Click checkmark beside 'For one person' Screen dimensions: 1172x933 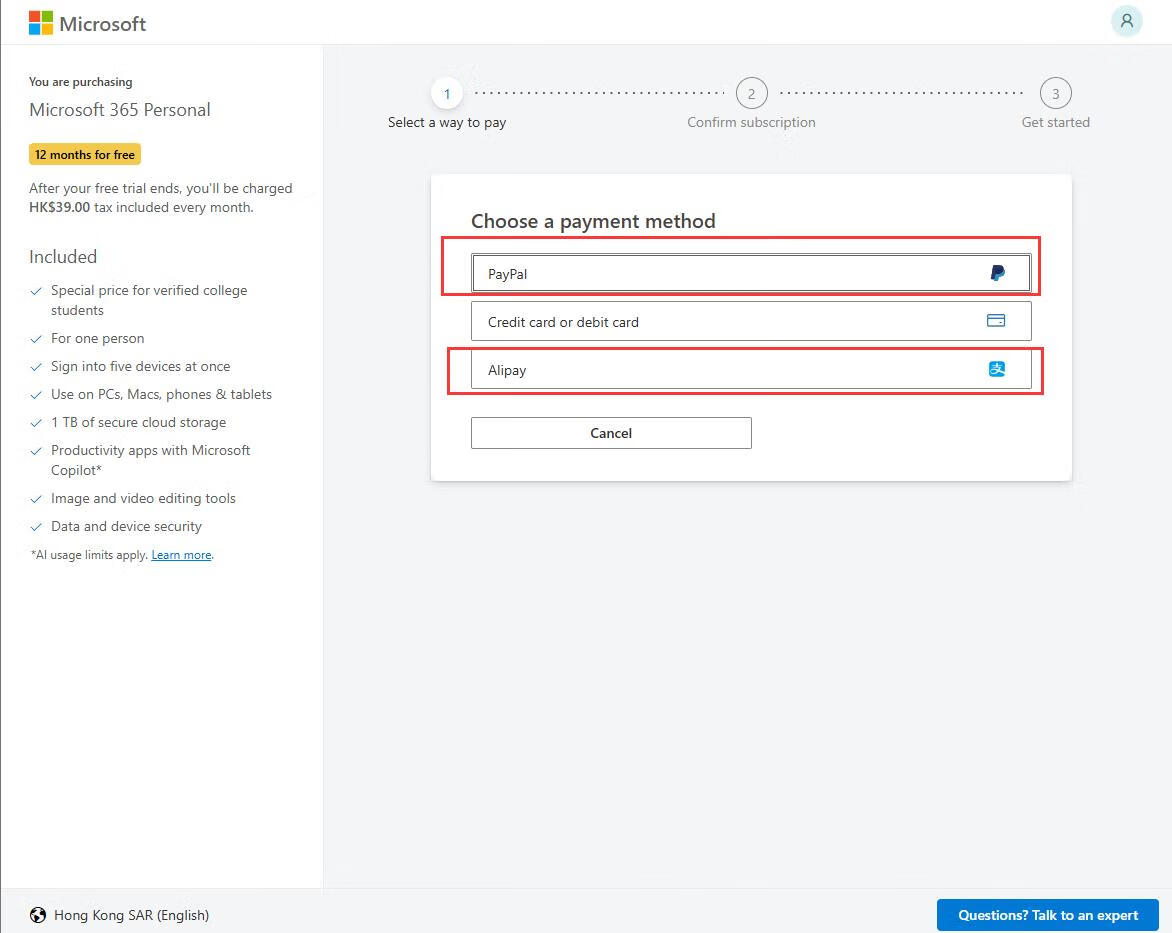pos(36,339)
